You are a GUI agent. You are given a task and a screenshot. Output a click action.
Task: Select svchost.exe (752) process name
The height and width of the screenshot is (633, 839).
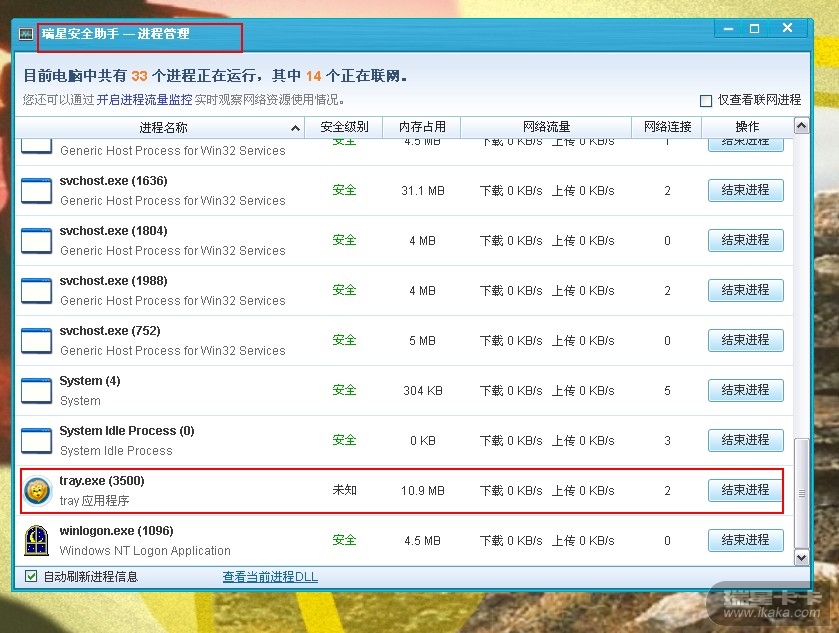coord(110,331)
